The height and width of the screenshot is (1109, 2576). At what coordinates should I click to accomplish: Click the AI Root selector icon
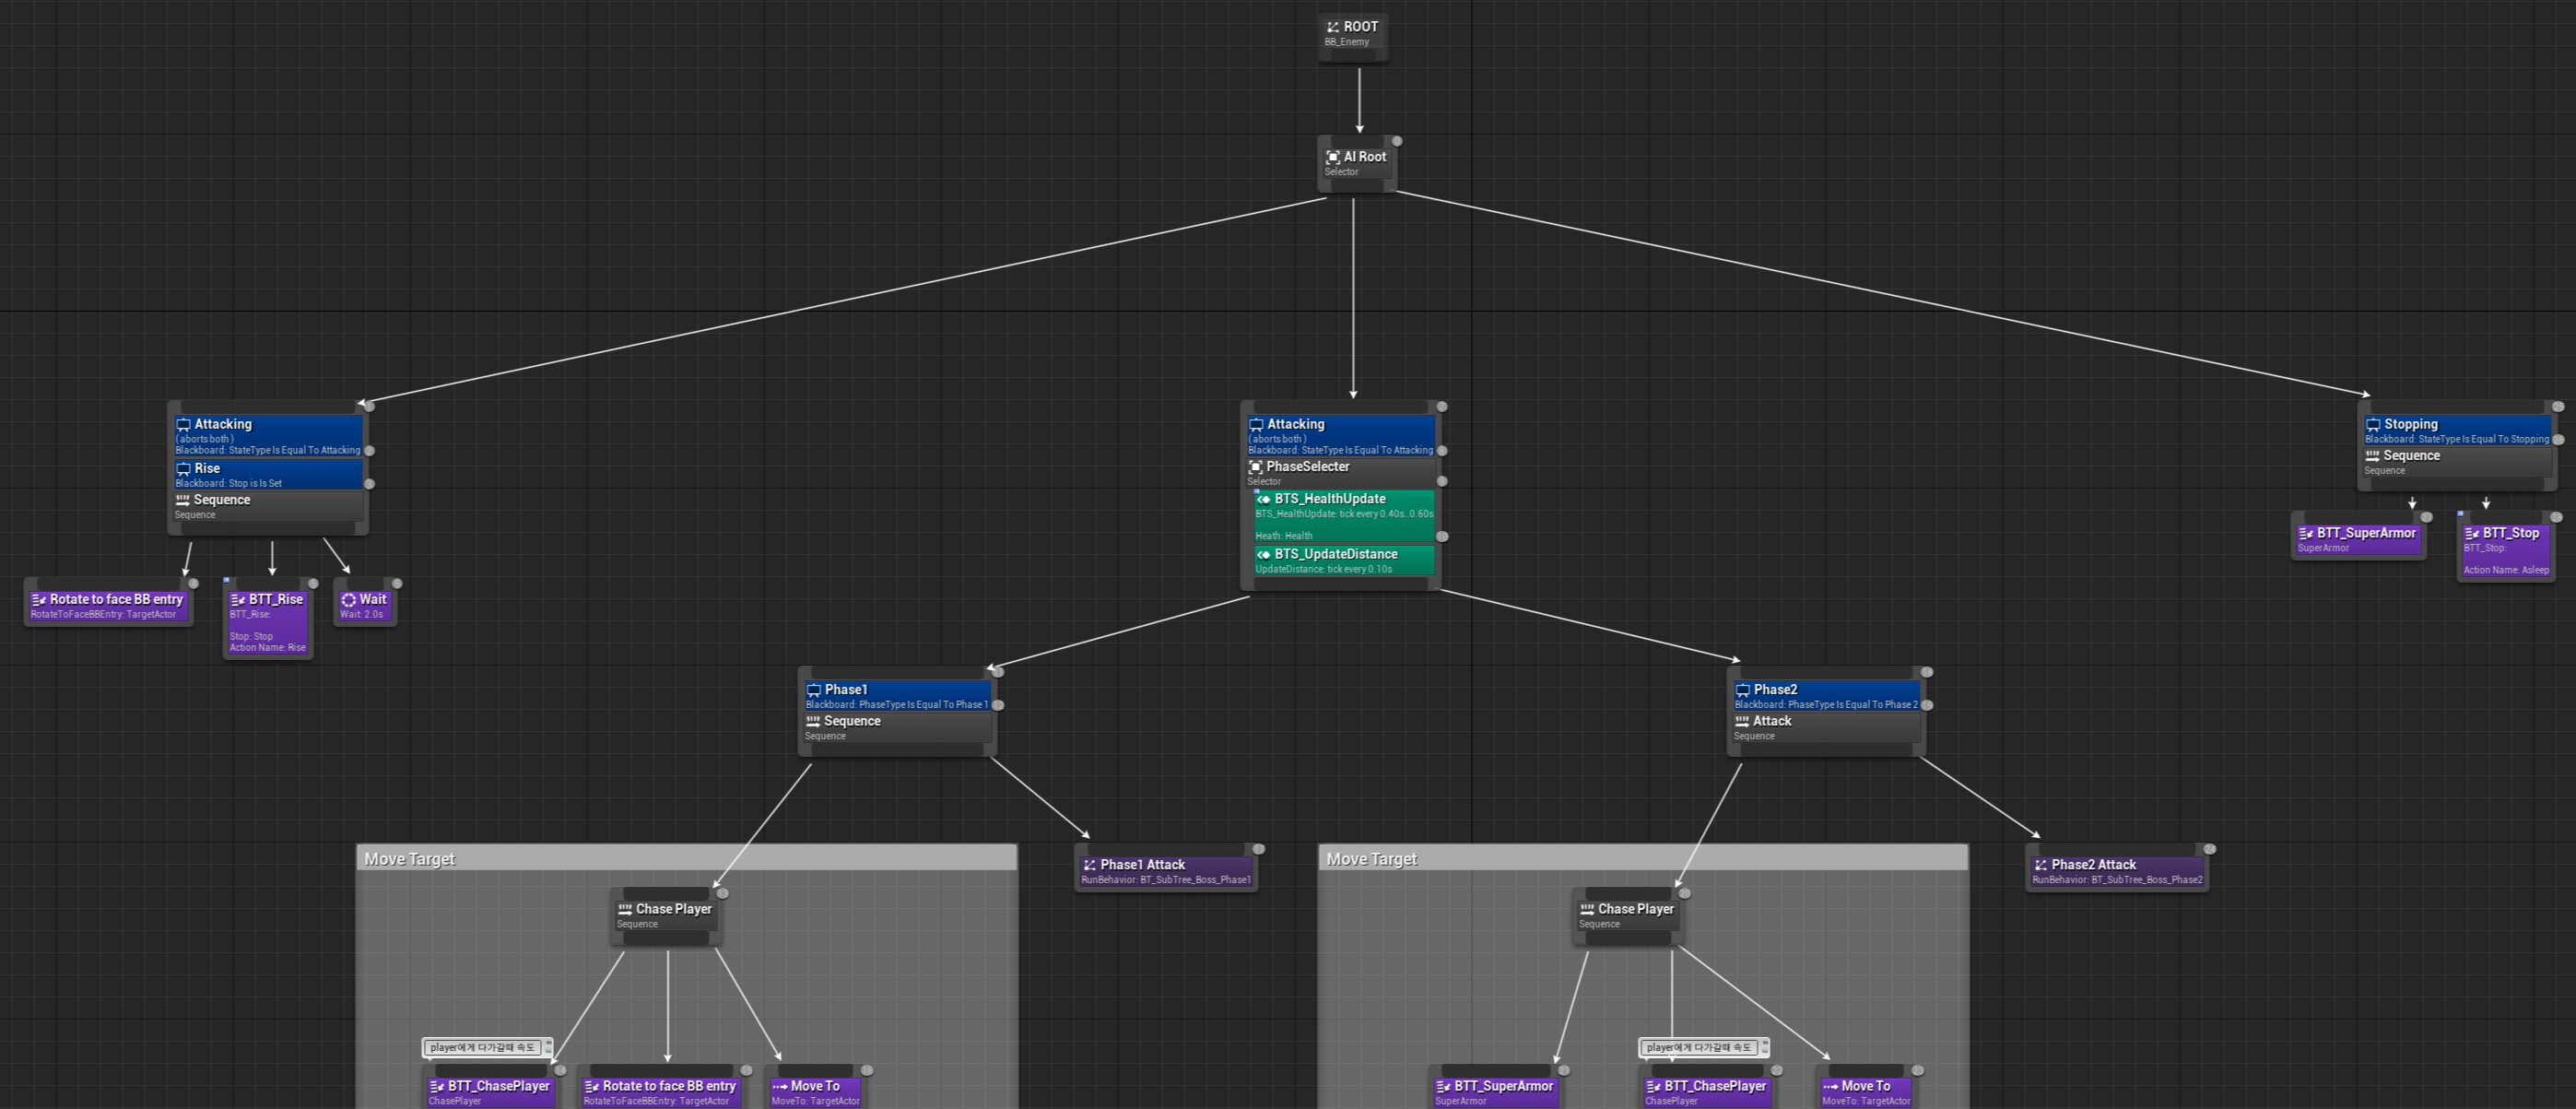click(1332, 157)
